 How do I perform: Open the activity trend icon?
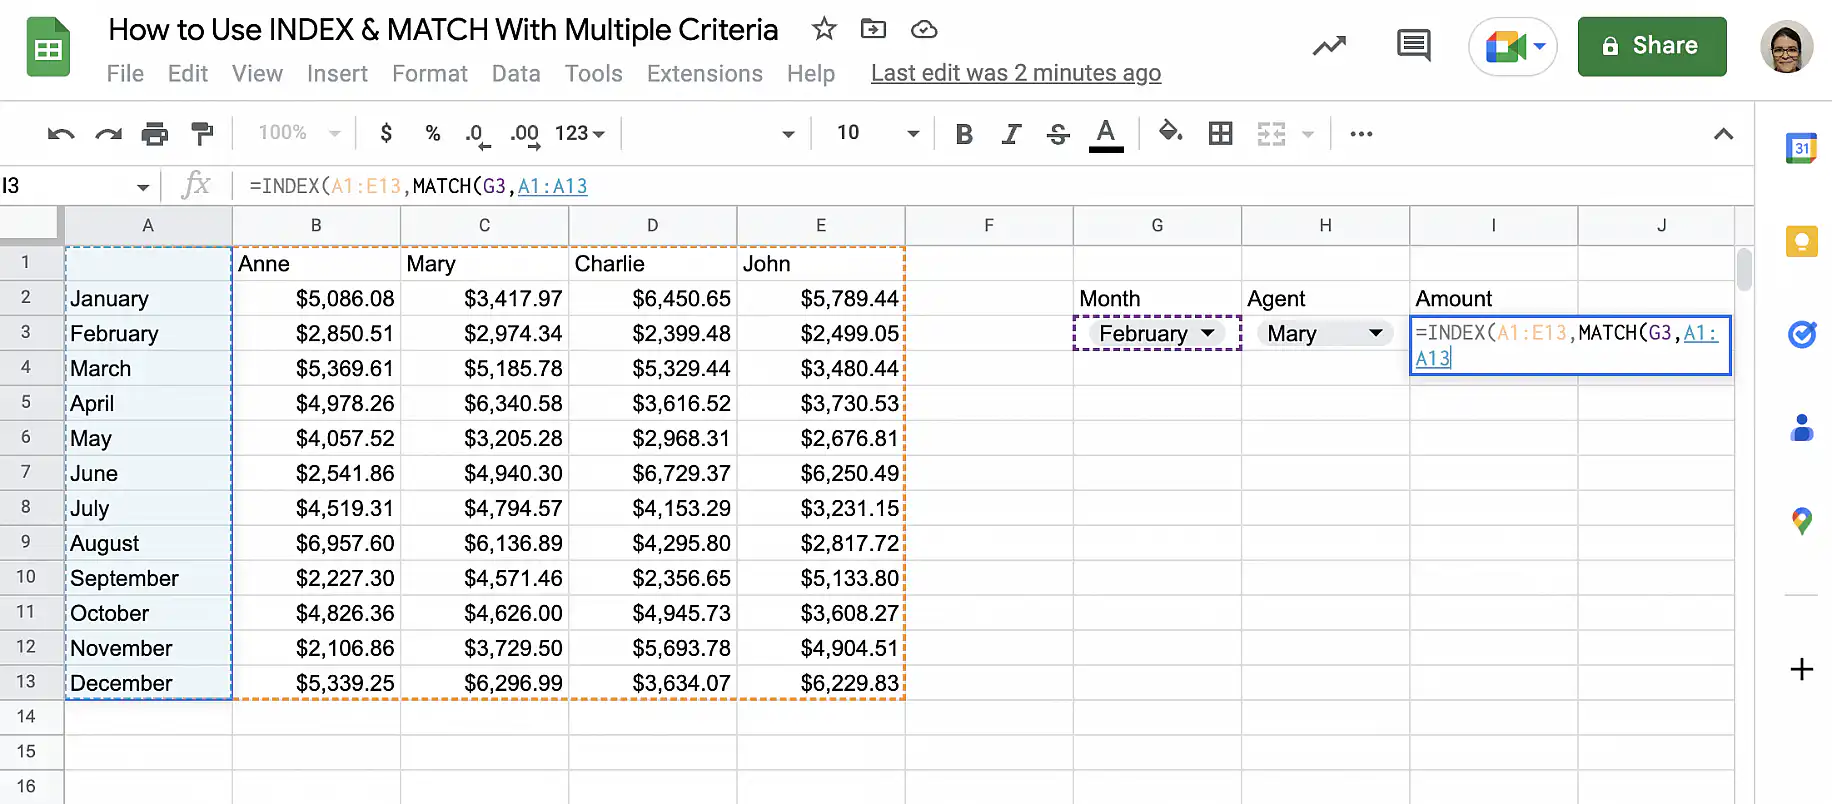click(x=1329, y=46)
